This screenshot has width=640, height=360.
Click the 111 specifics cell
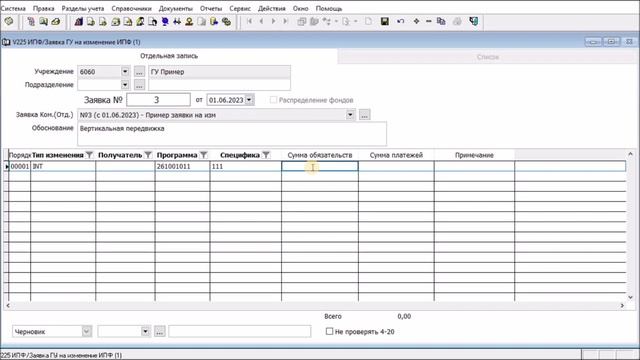pos(245,166)
